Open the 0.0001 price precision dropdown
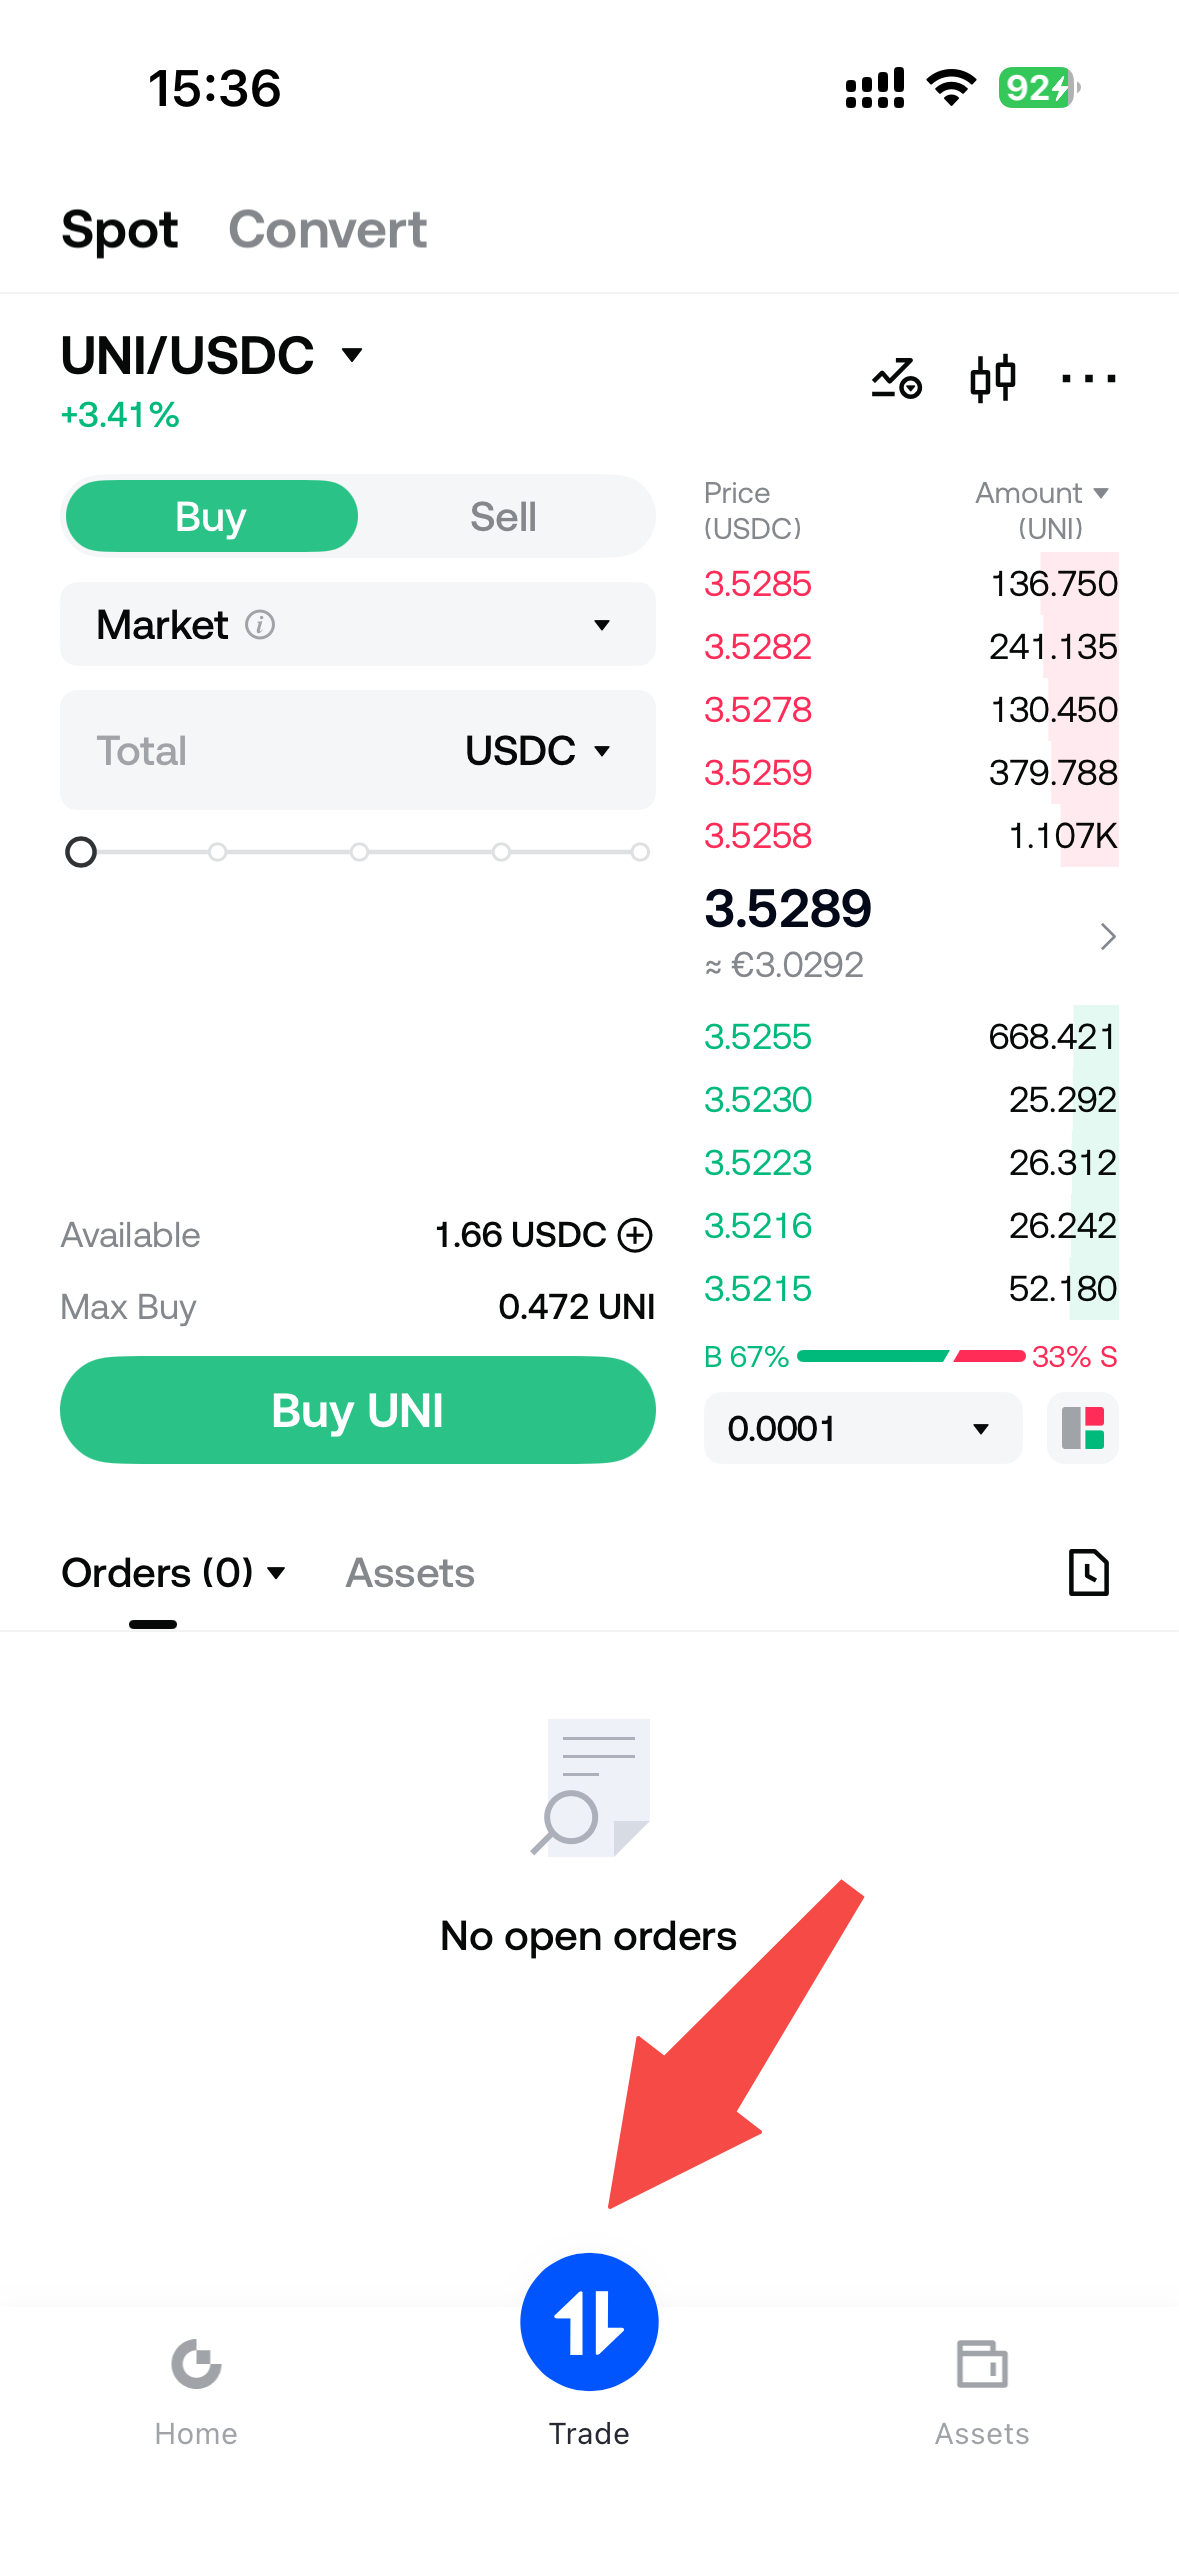The height and width of the screenshot is (2556, 1179). coord(862,1428)
